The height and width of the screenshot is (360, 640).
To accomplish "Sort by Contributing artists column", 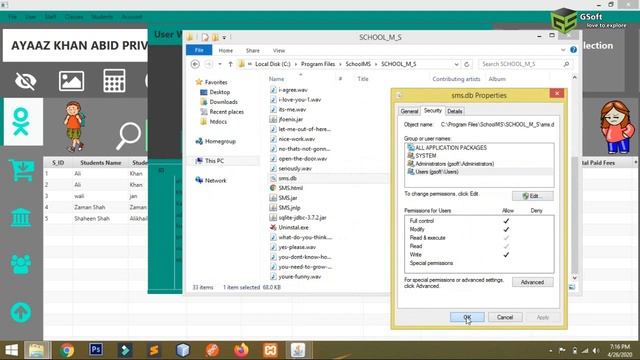I will tap(456, 79).
